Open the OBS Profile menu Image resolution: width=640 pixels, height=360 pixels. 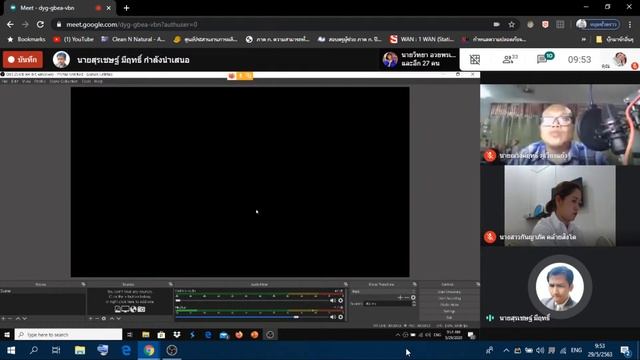tap(40, 82)
